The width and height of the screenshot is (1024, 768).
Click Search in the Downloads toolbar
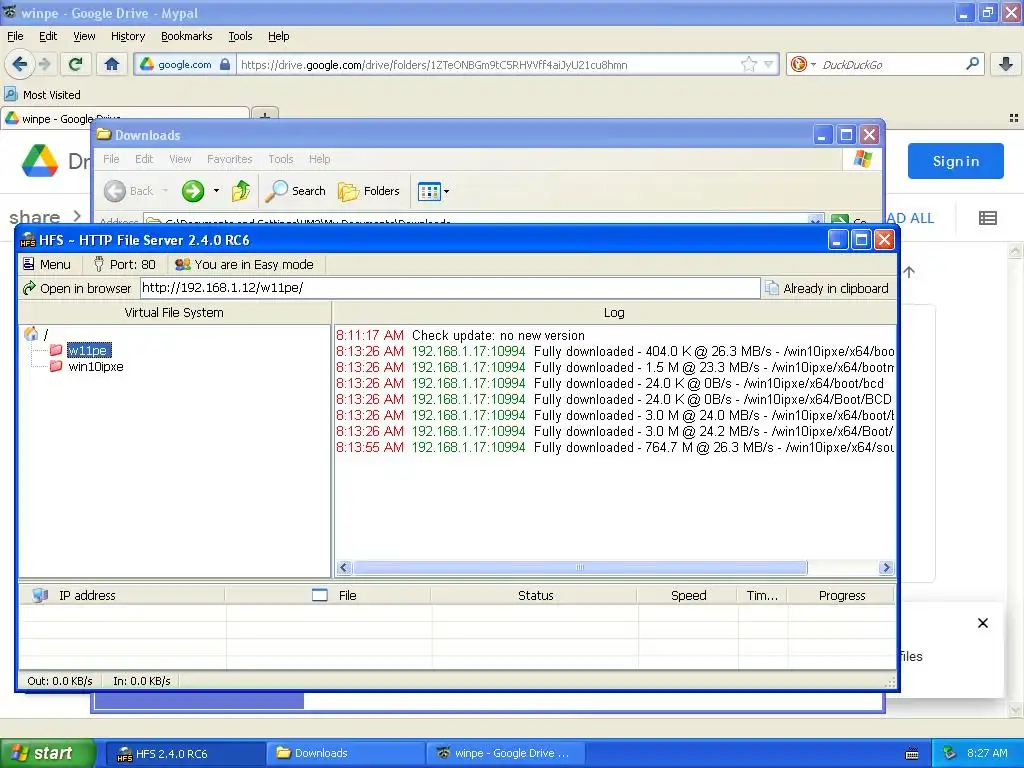[x=296, y=191]
